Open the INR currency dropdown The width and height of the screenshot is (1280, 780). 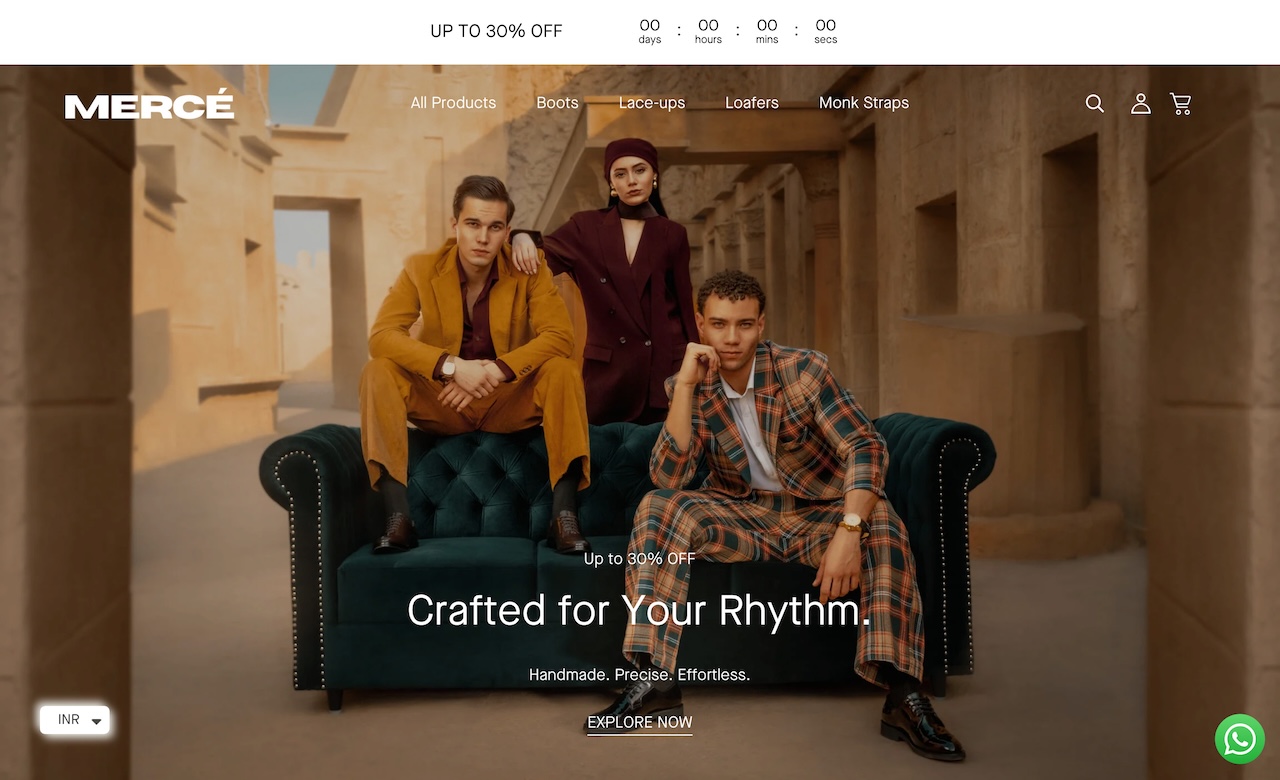[x=75, y=720]
